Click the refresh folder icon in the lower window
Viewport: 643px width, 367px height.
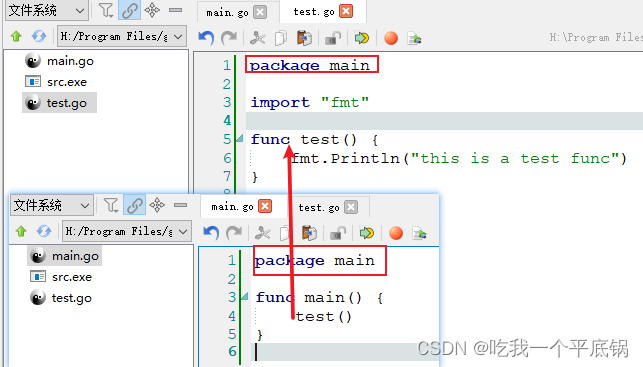click(x=44, y=232)
